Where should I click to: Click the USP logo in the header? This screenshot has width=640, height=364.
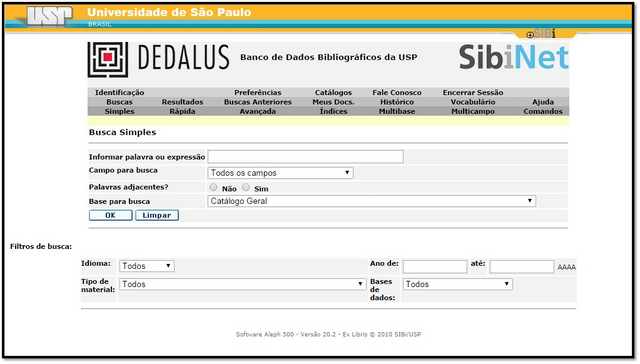pyautogui.click(x=49, y=16)
